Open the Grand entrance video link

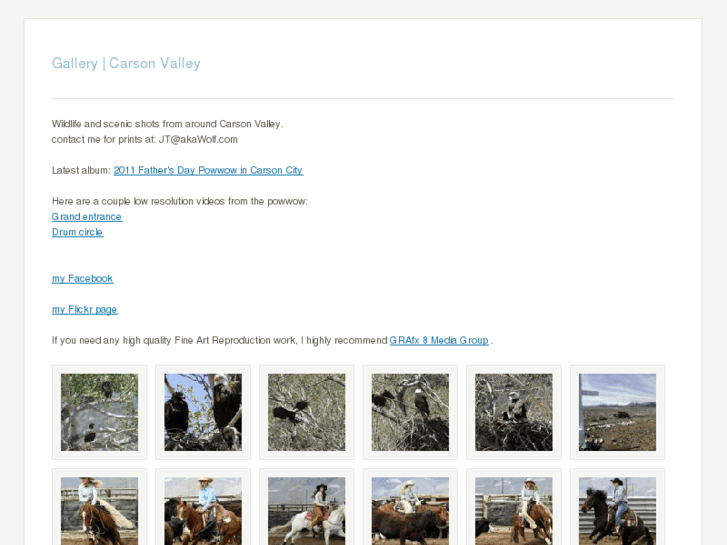click(x=87, y=217)
